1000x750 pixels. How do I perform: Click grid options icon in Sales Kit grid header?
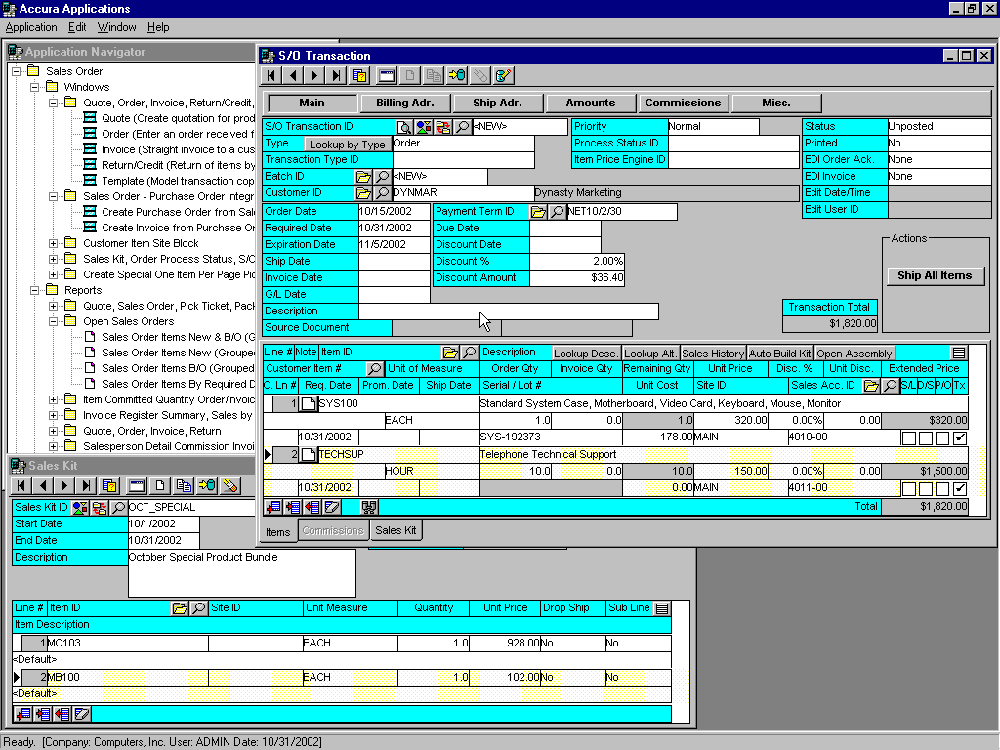(662, 608)
